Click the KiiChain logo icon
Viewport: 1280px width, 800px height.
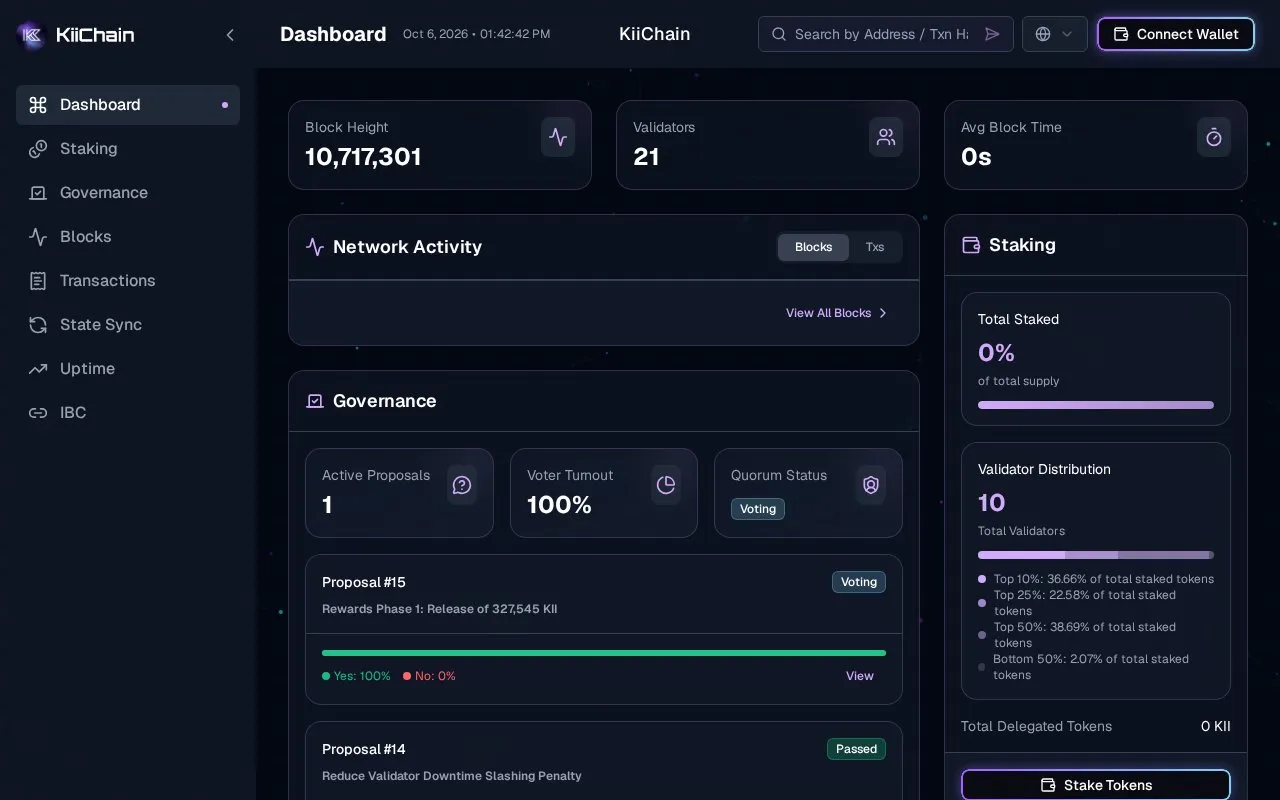pos(31,35)
